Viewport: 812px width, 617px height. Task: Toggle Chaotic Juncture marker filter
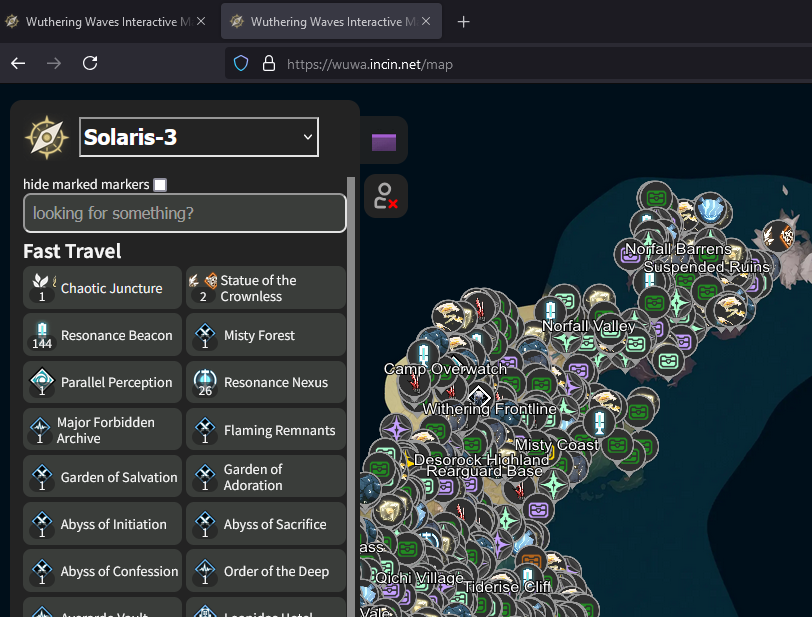coord(103,288)
